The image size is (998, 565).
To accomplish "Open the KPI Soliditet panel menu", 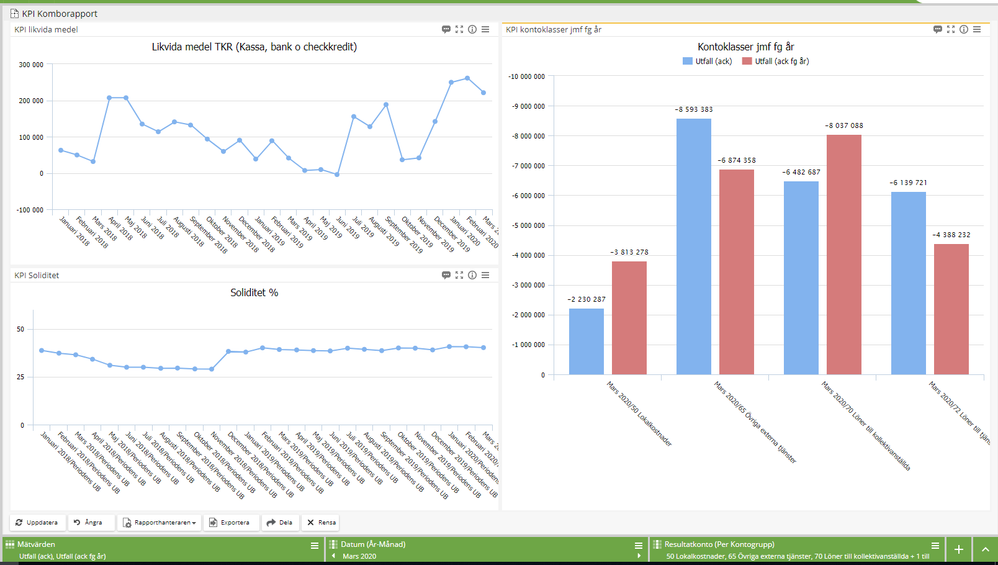I will pos(485,275).
